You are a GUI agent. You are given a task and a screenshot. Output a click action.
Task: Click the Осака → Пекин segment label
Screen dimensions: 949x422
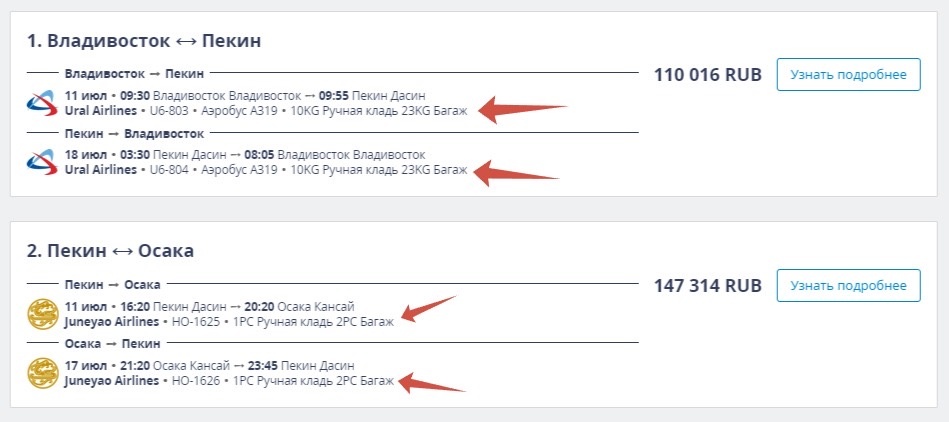point(113,343)
